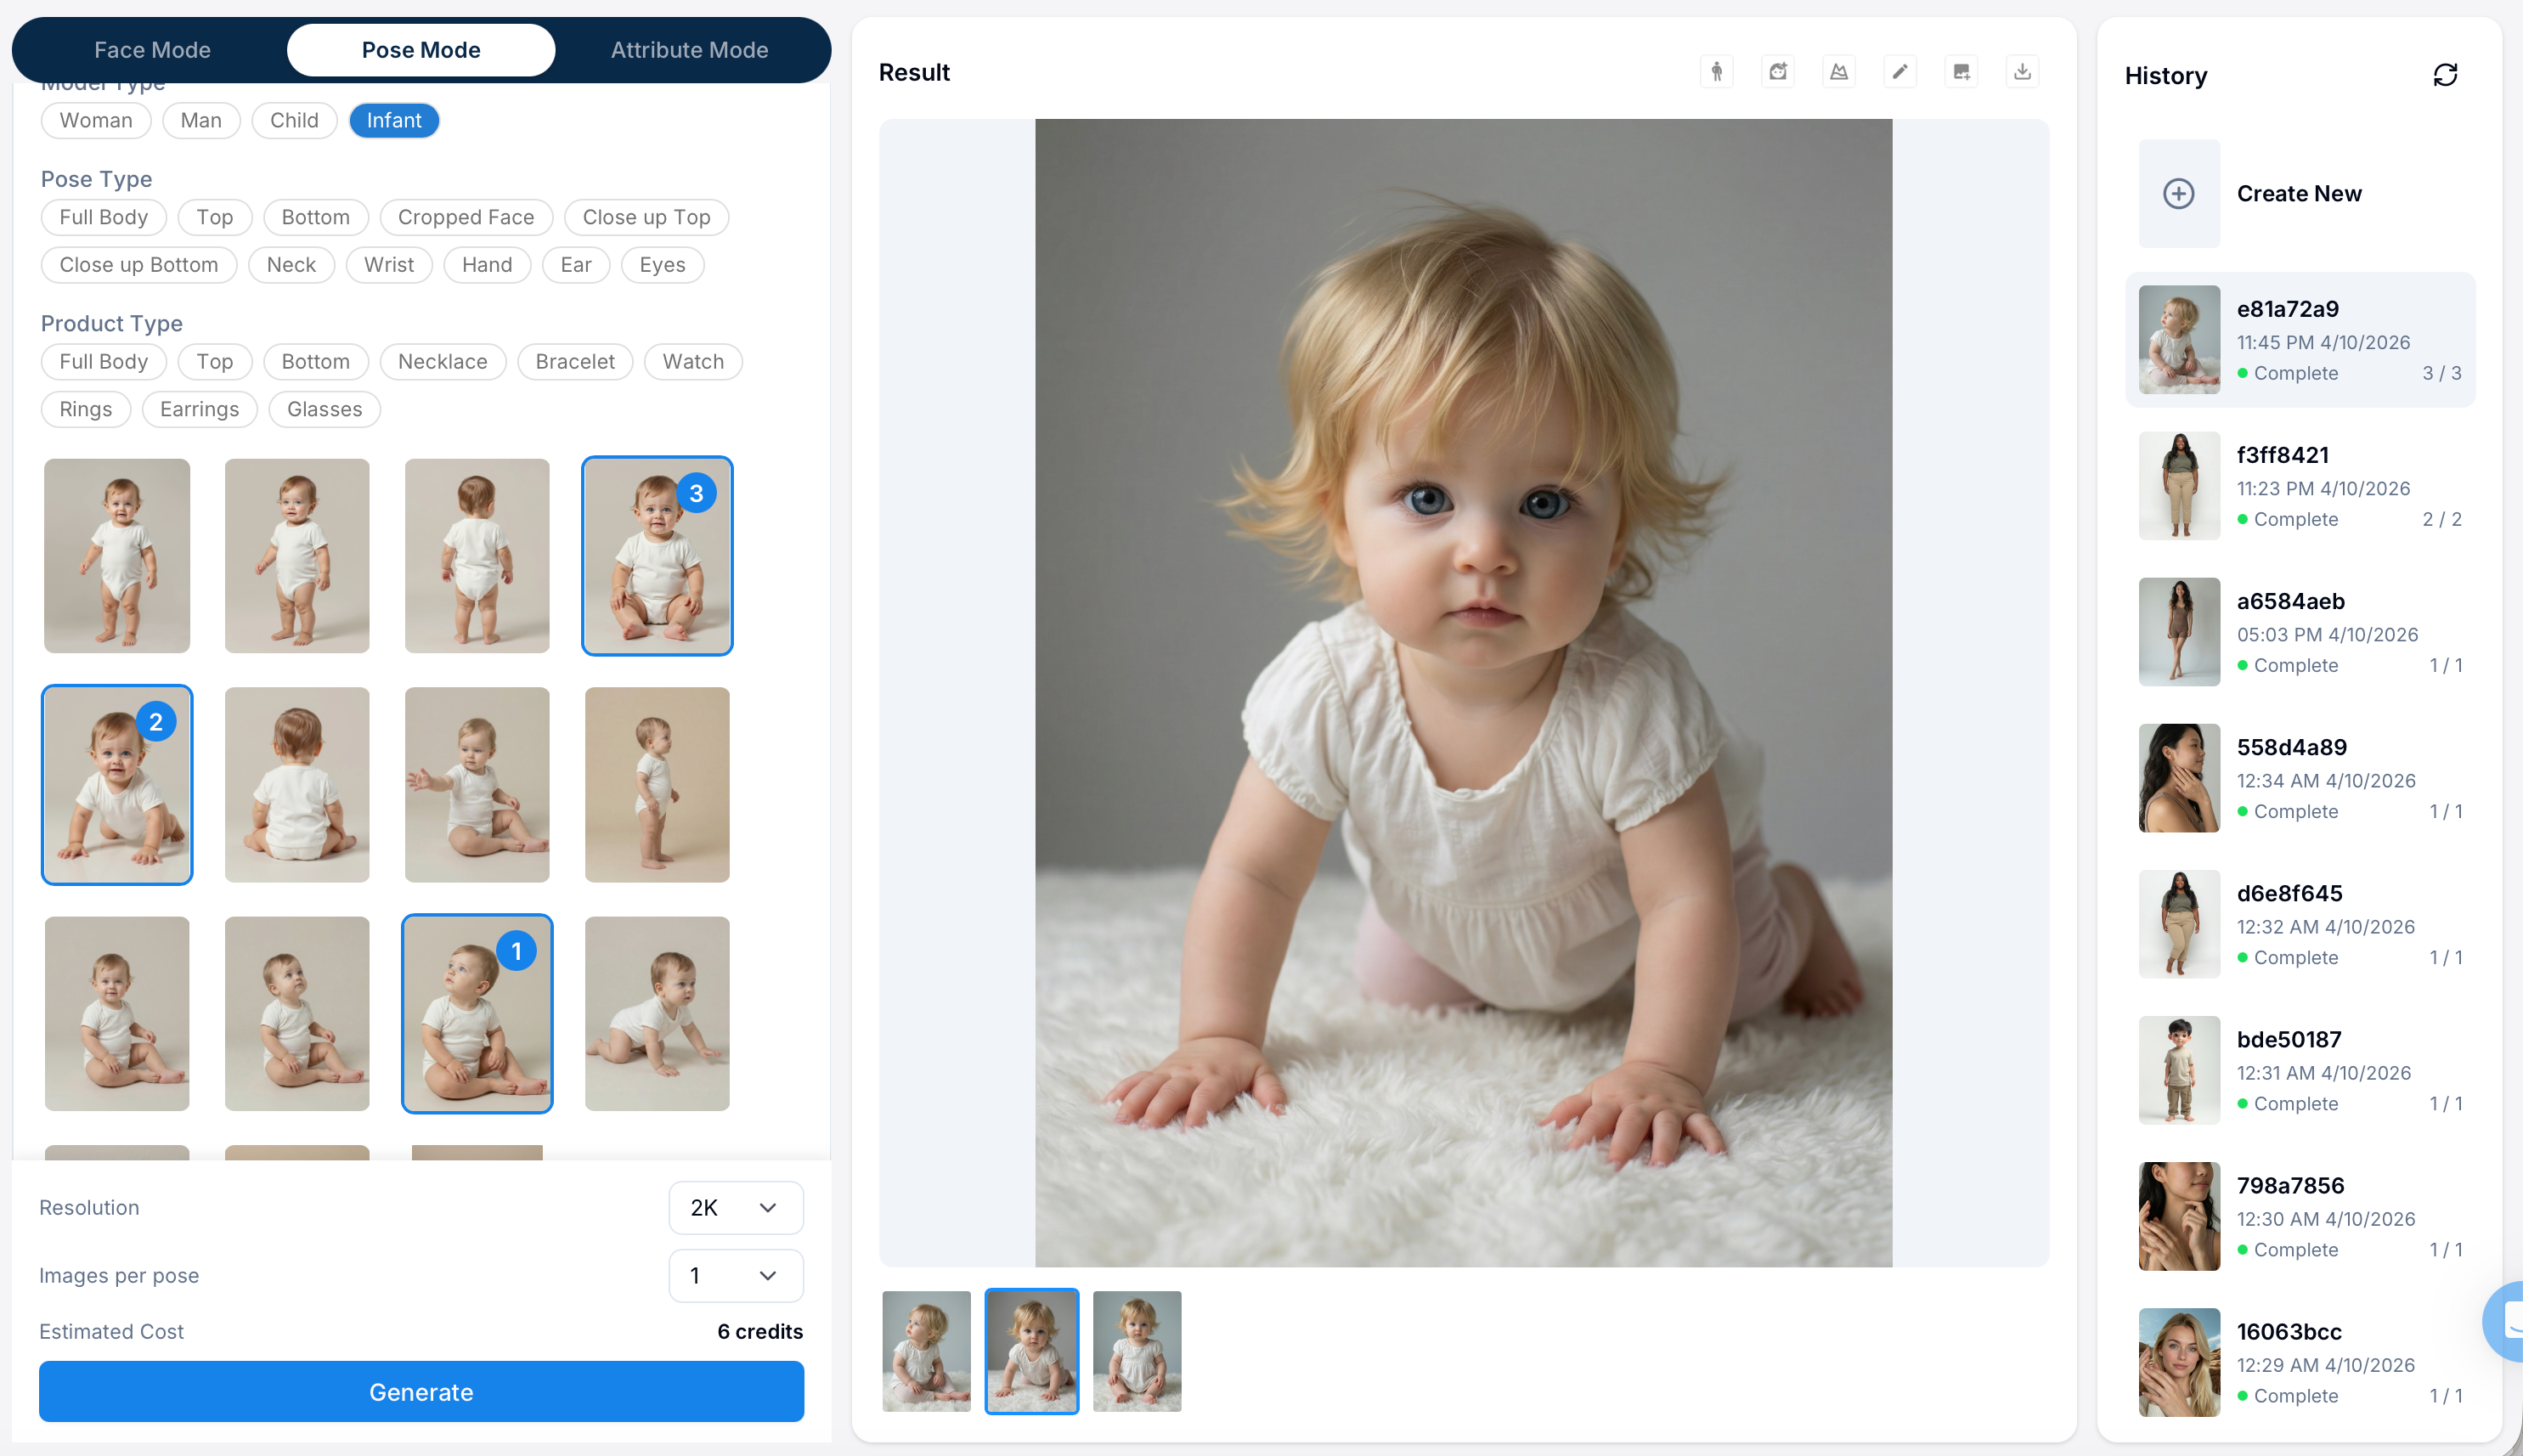The image size is (2523, 1456).
Task: Click the add image plus icon
Action: 1961,72
